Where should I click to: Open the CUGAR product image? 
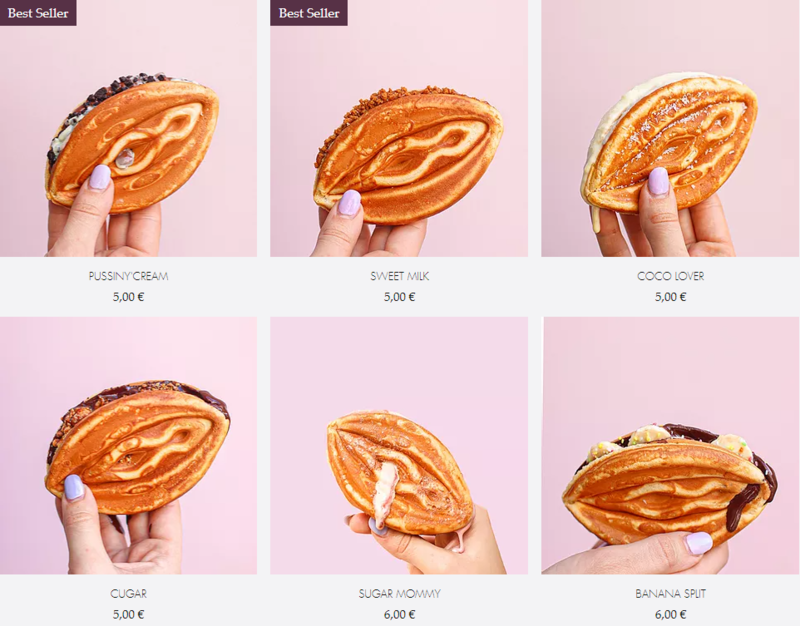click(128, 445)
